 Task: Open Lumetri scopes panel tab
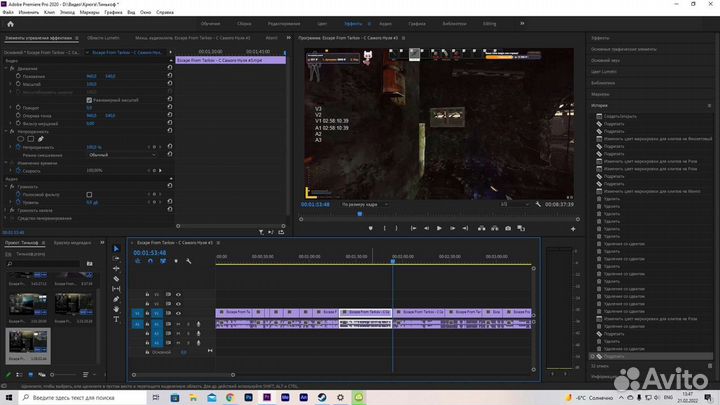(x=103, y=38)
